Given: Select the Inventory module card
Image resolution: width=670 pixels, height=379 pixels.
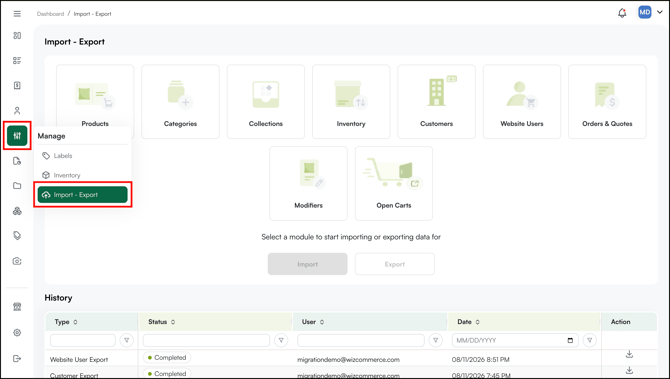Looking at the screenshot, I should [351, 102].
